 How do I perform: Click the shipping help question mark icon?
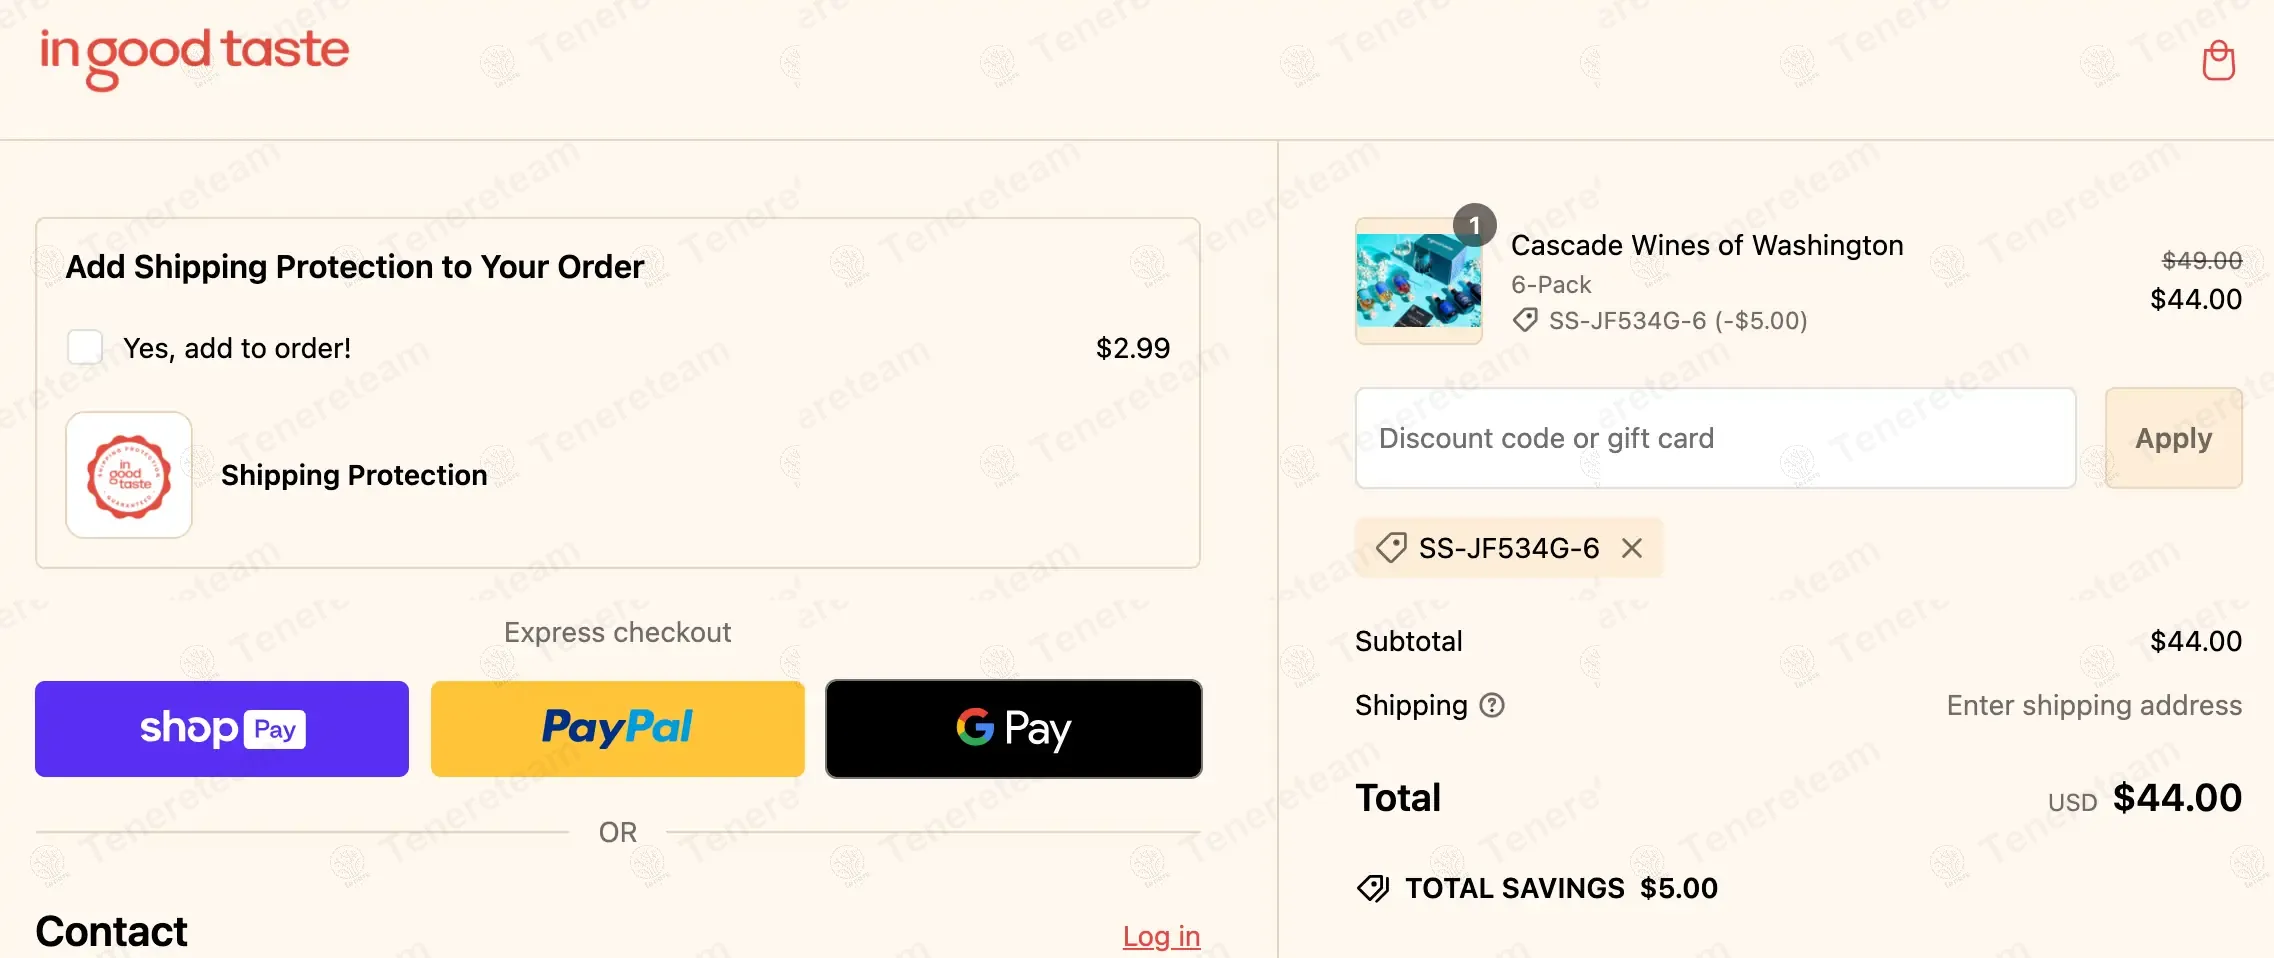[x=1492, y=706]
